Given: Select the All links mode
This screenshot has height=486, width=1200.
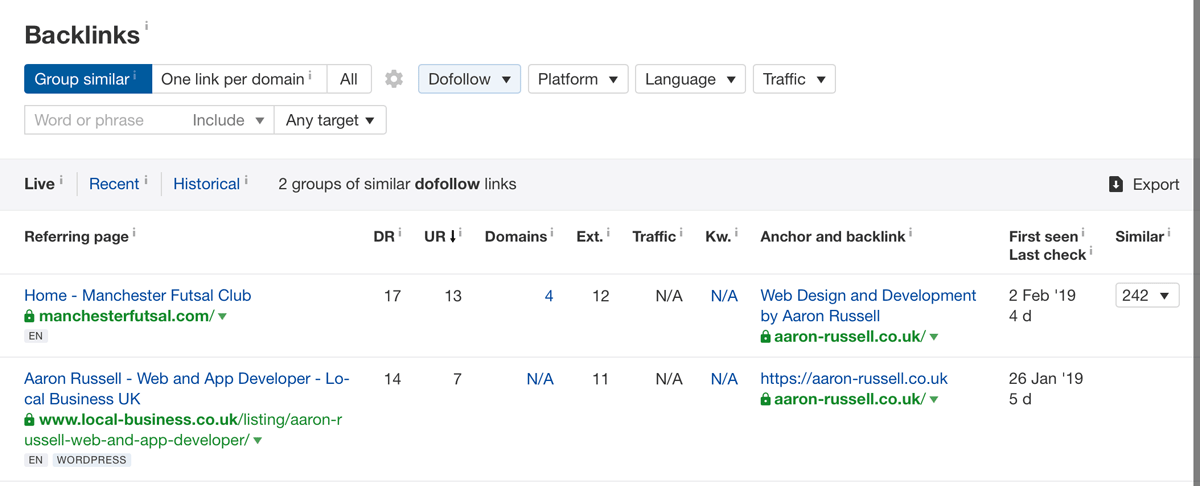Looking at the screenshot, I should coord(349,79).
